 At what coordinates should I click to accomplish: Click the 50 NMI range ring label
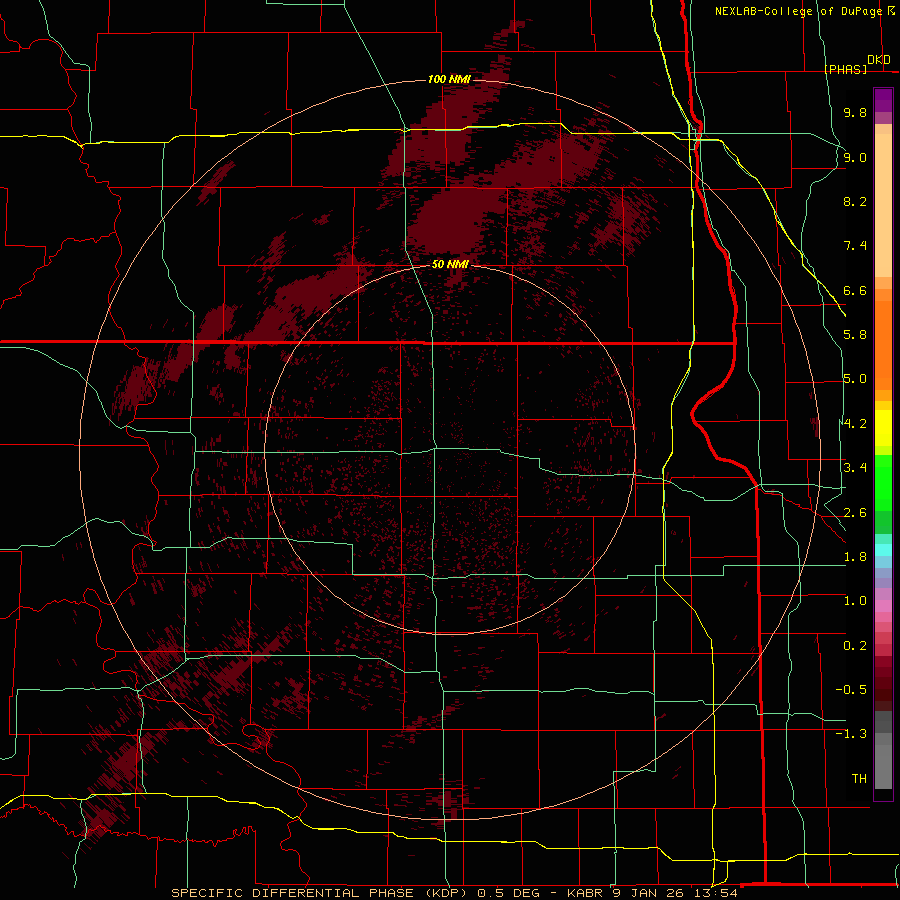click(450, 264)
